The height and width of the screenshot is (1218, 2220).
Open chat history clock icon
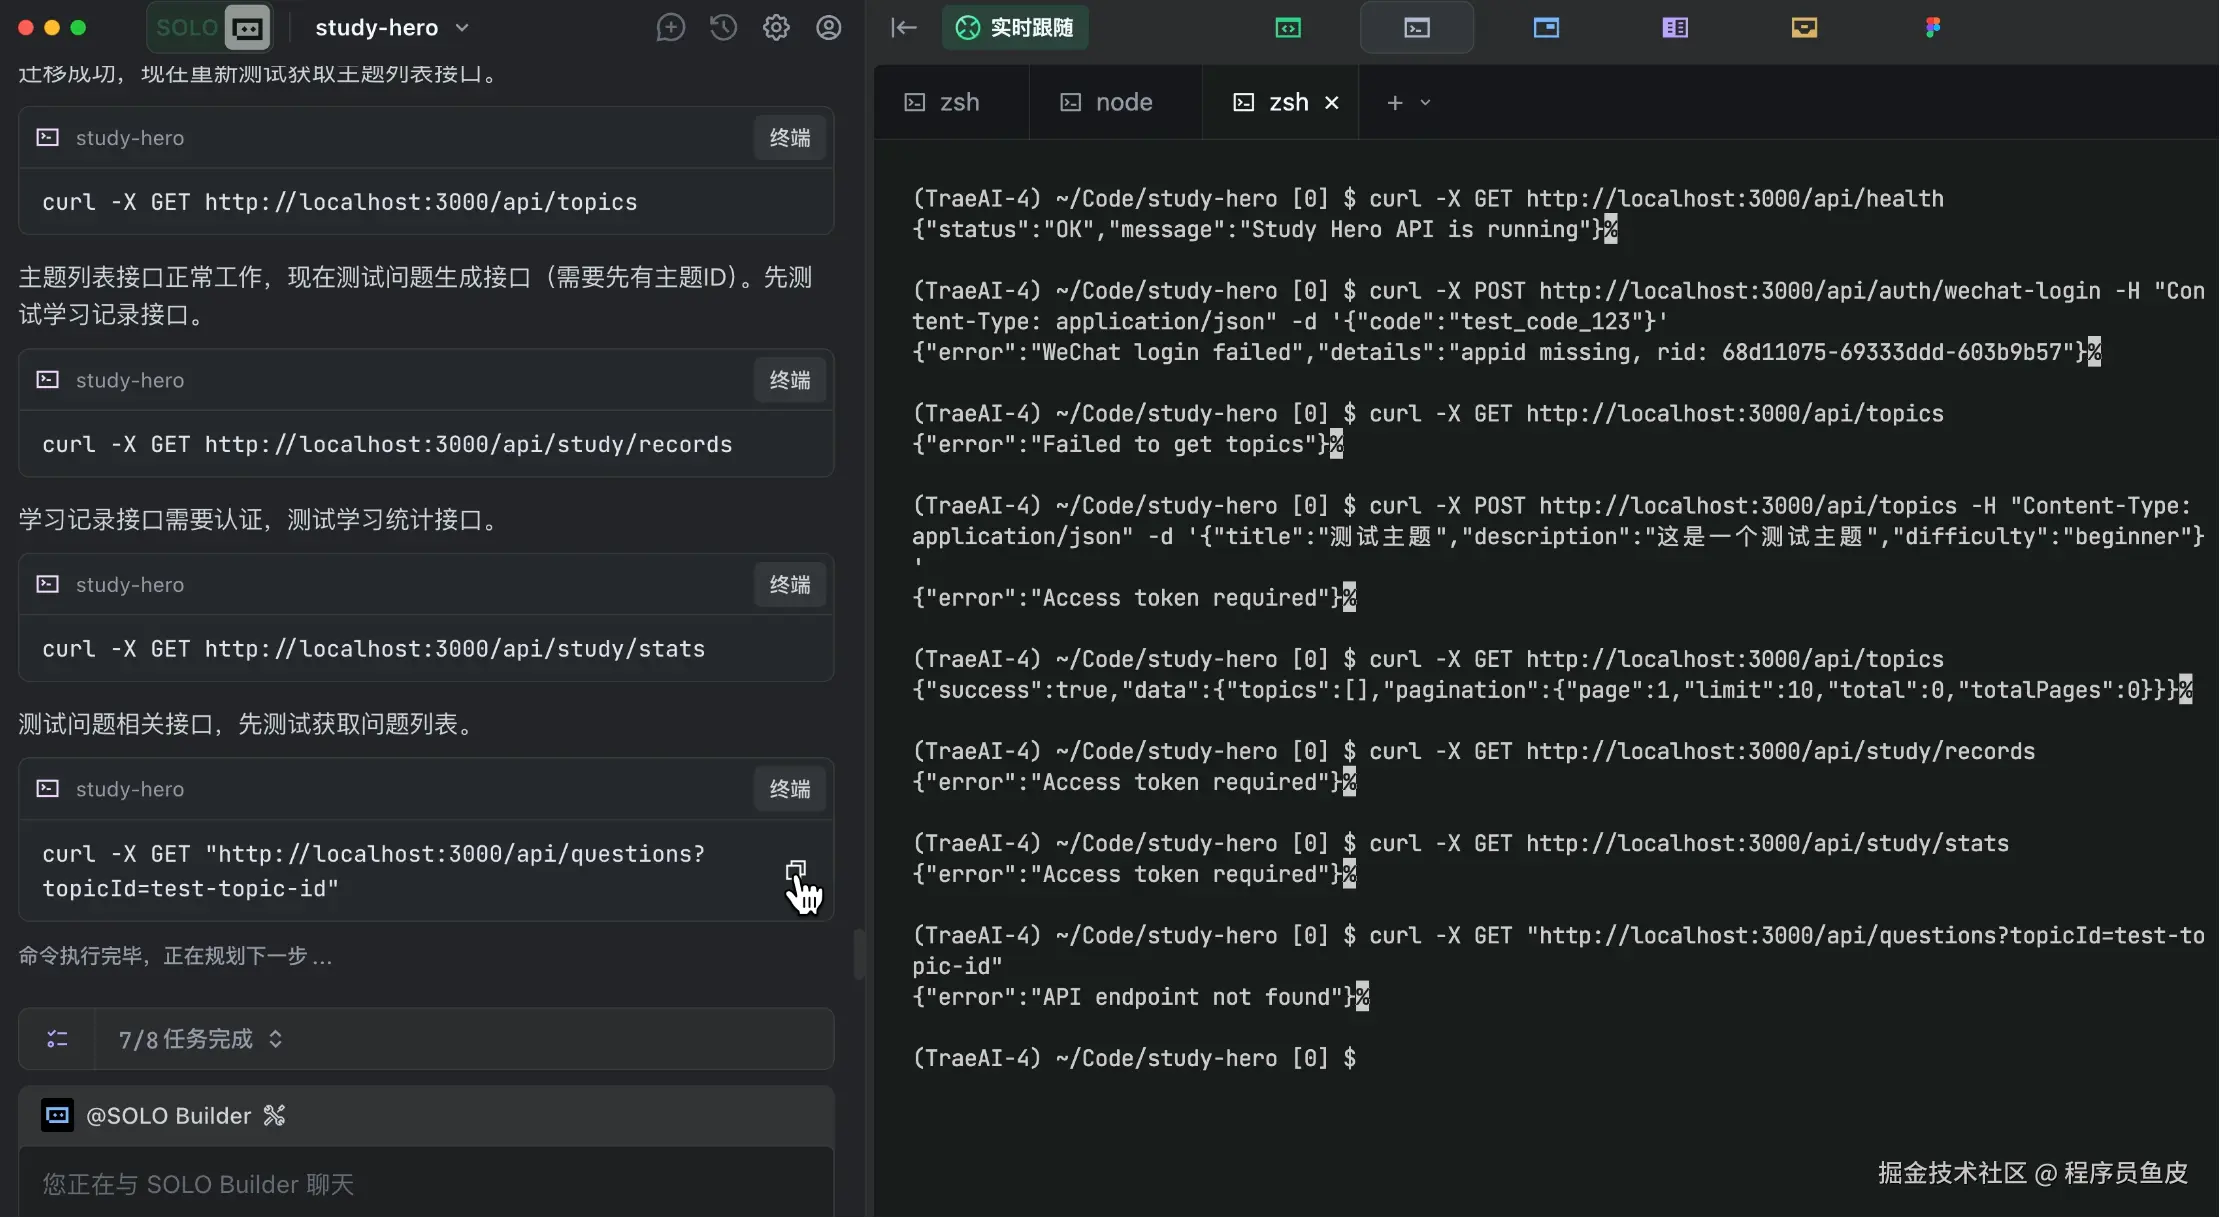point(723,28)
